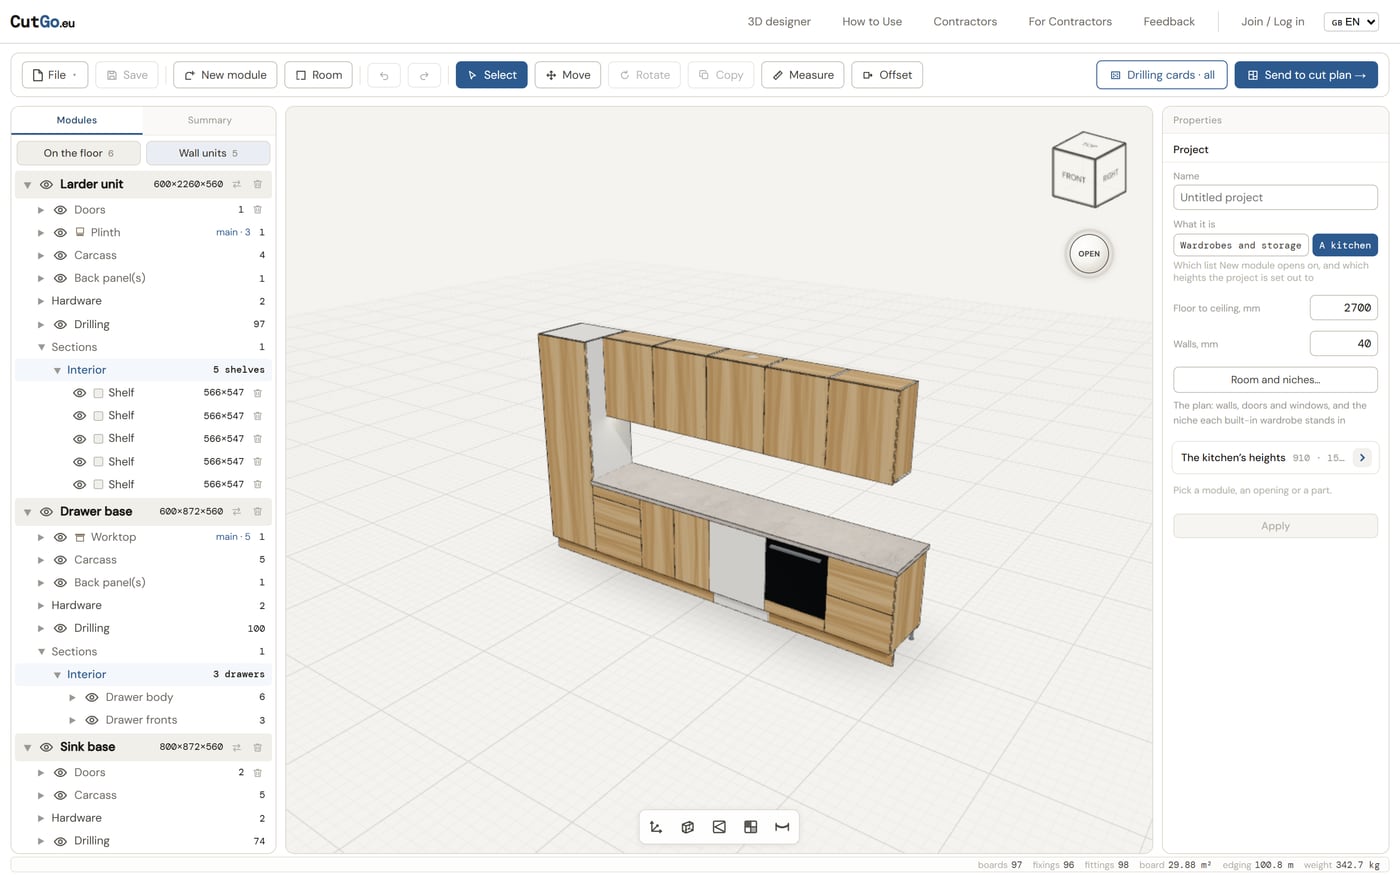Click the Plinth panel icon under Larder unit
The width and height of the screenshot is (1400, 875).
(80, 232)
